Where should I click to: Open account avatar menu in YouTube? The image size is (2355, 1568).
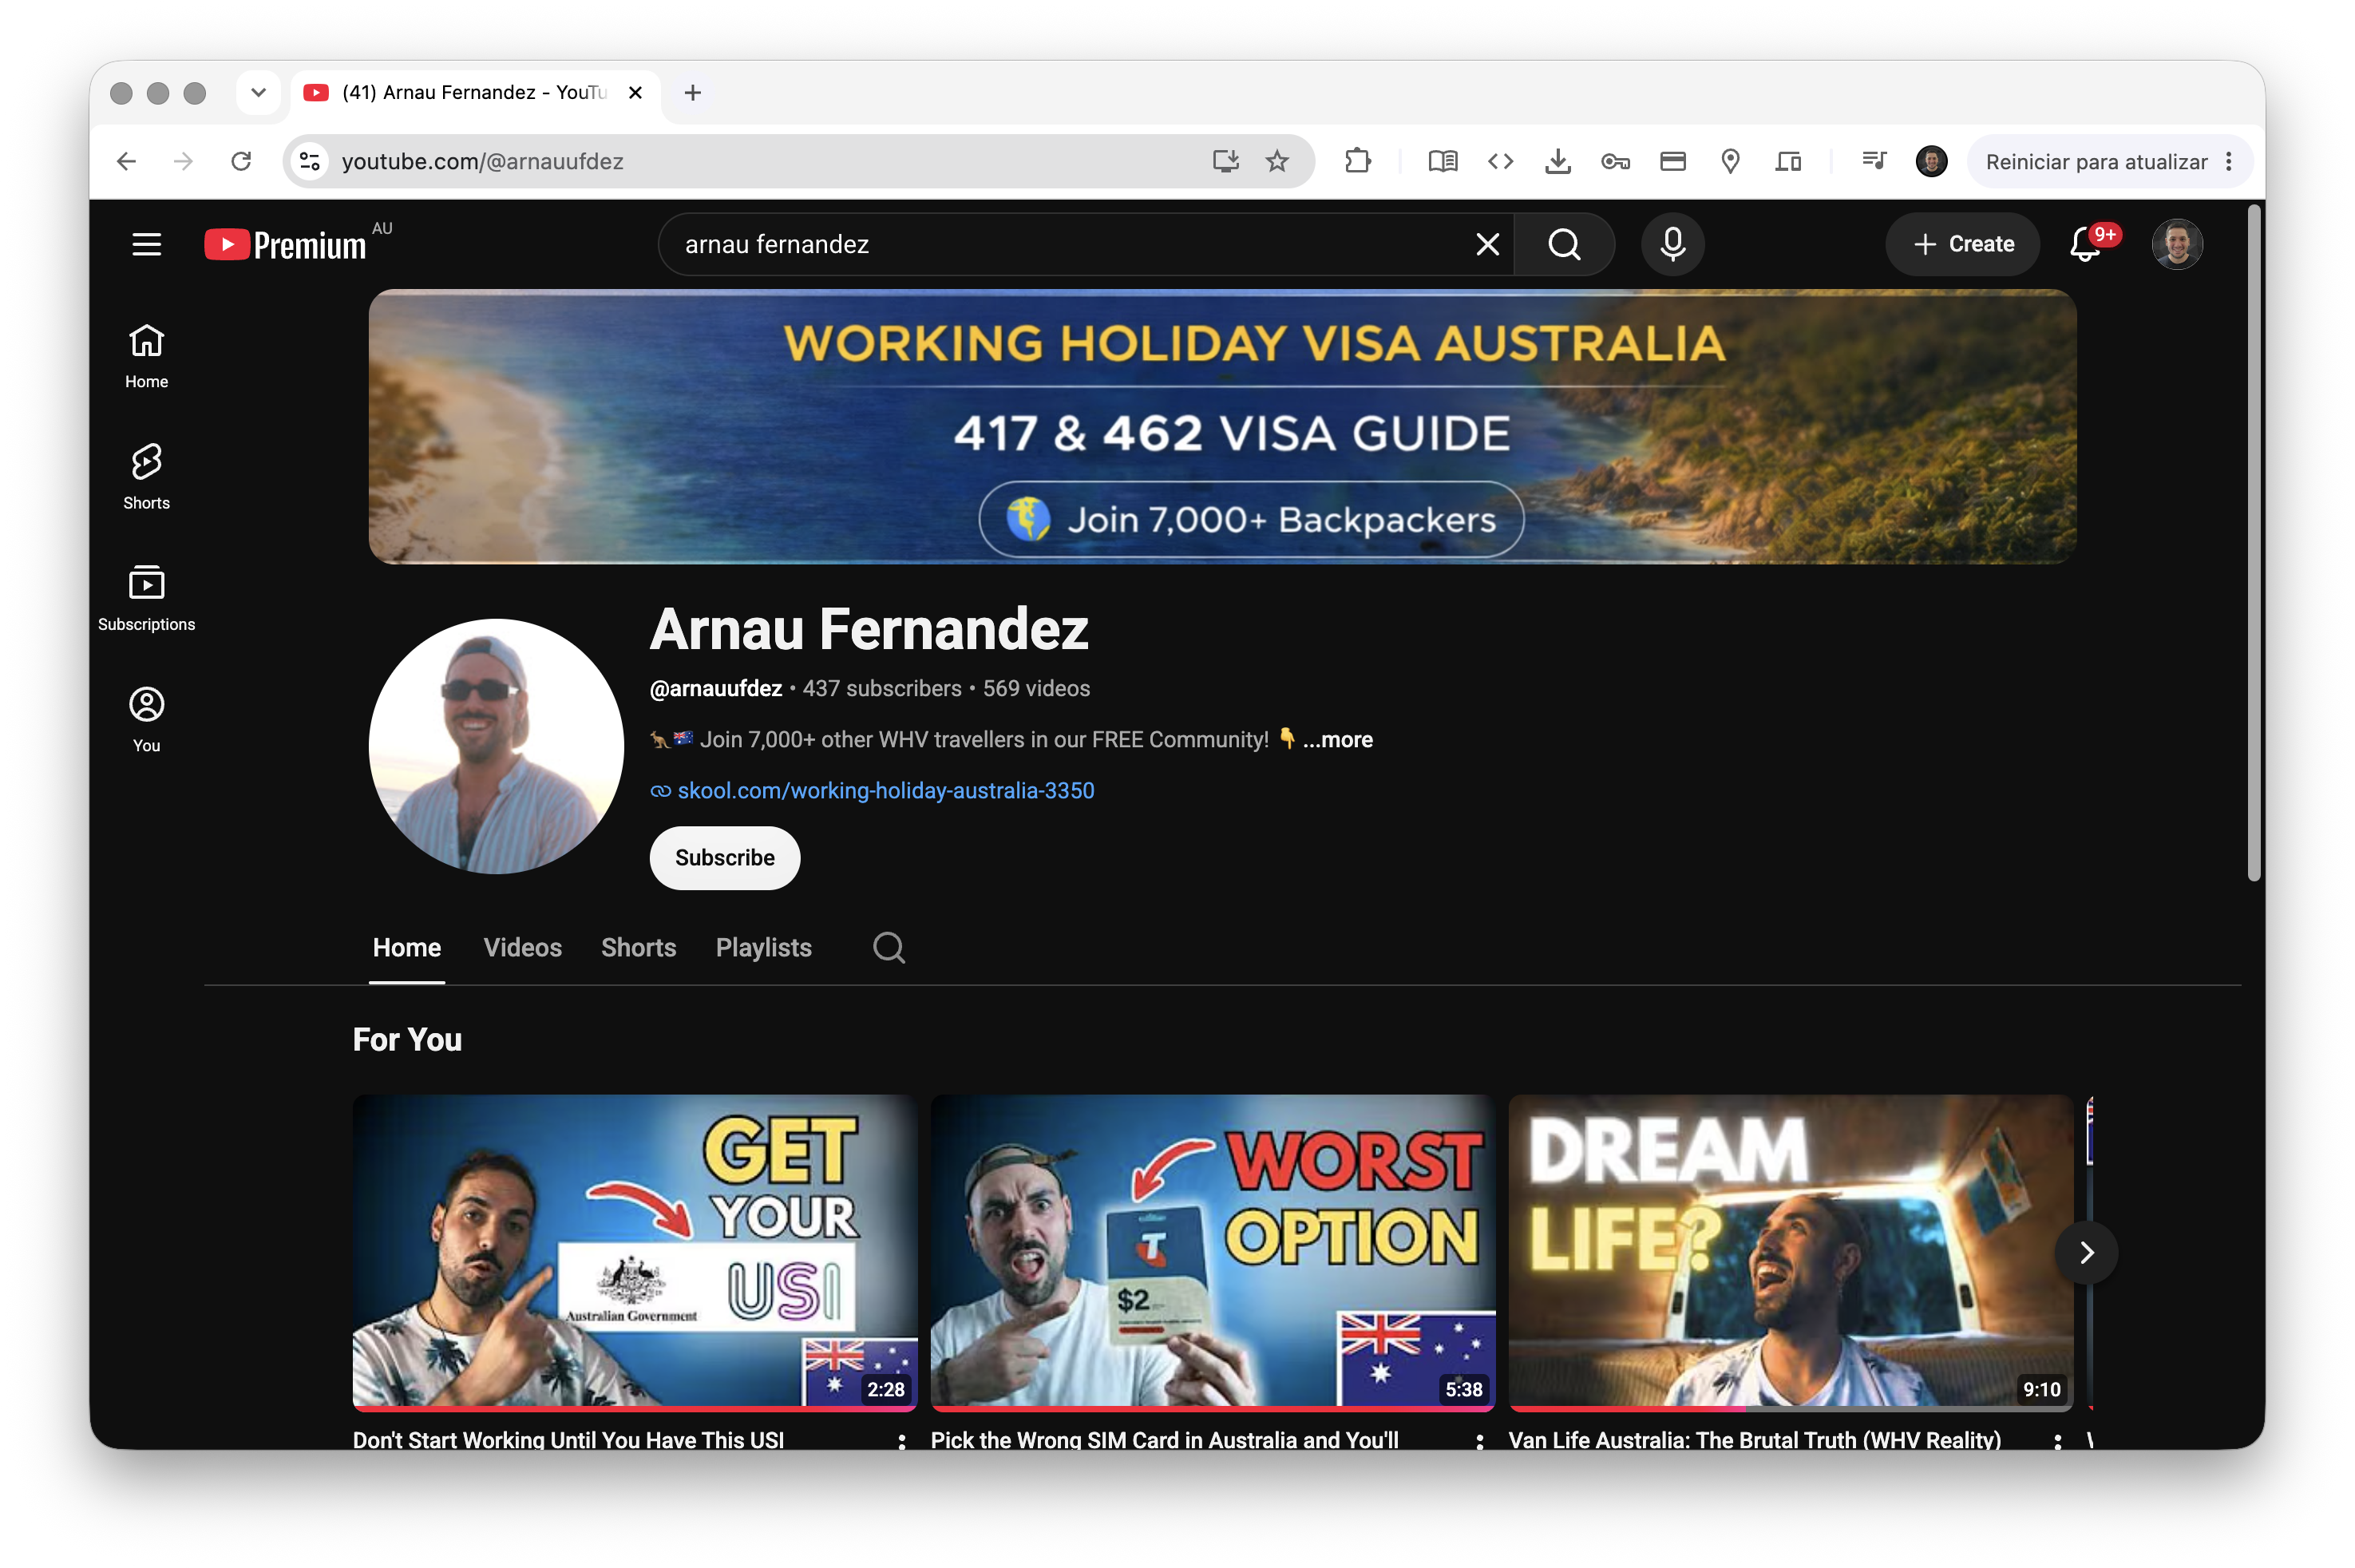click(x=2177, y=244)
